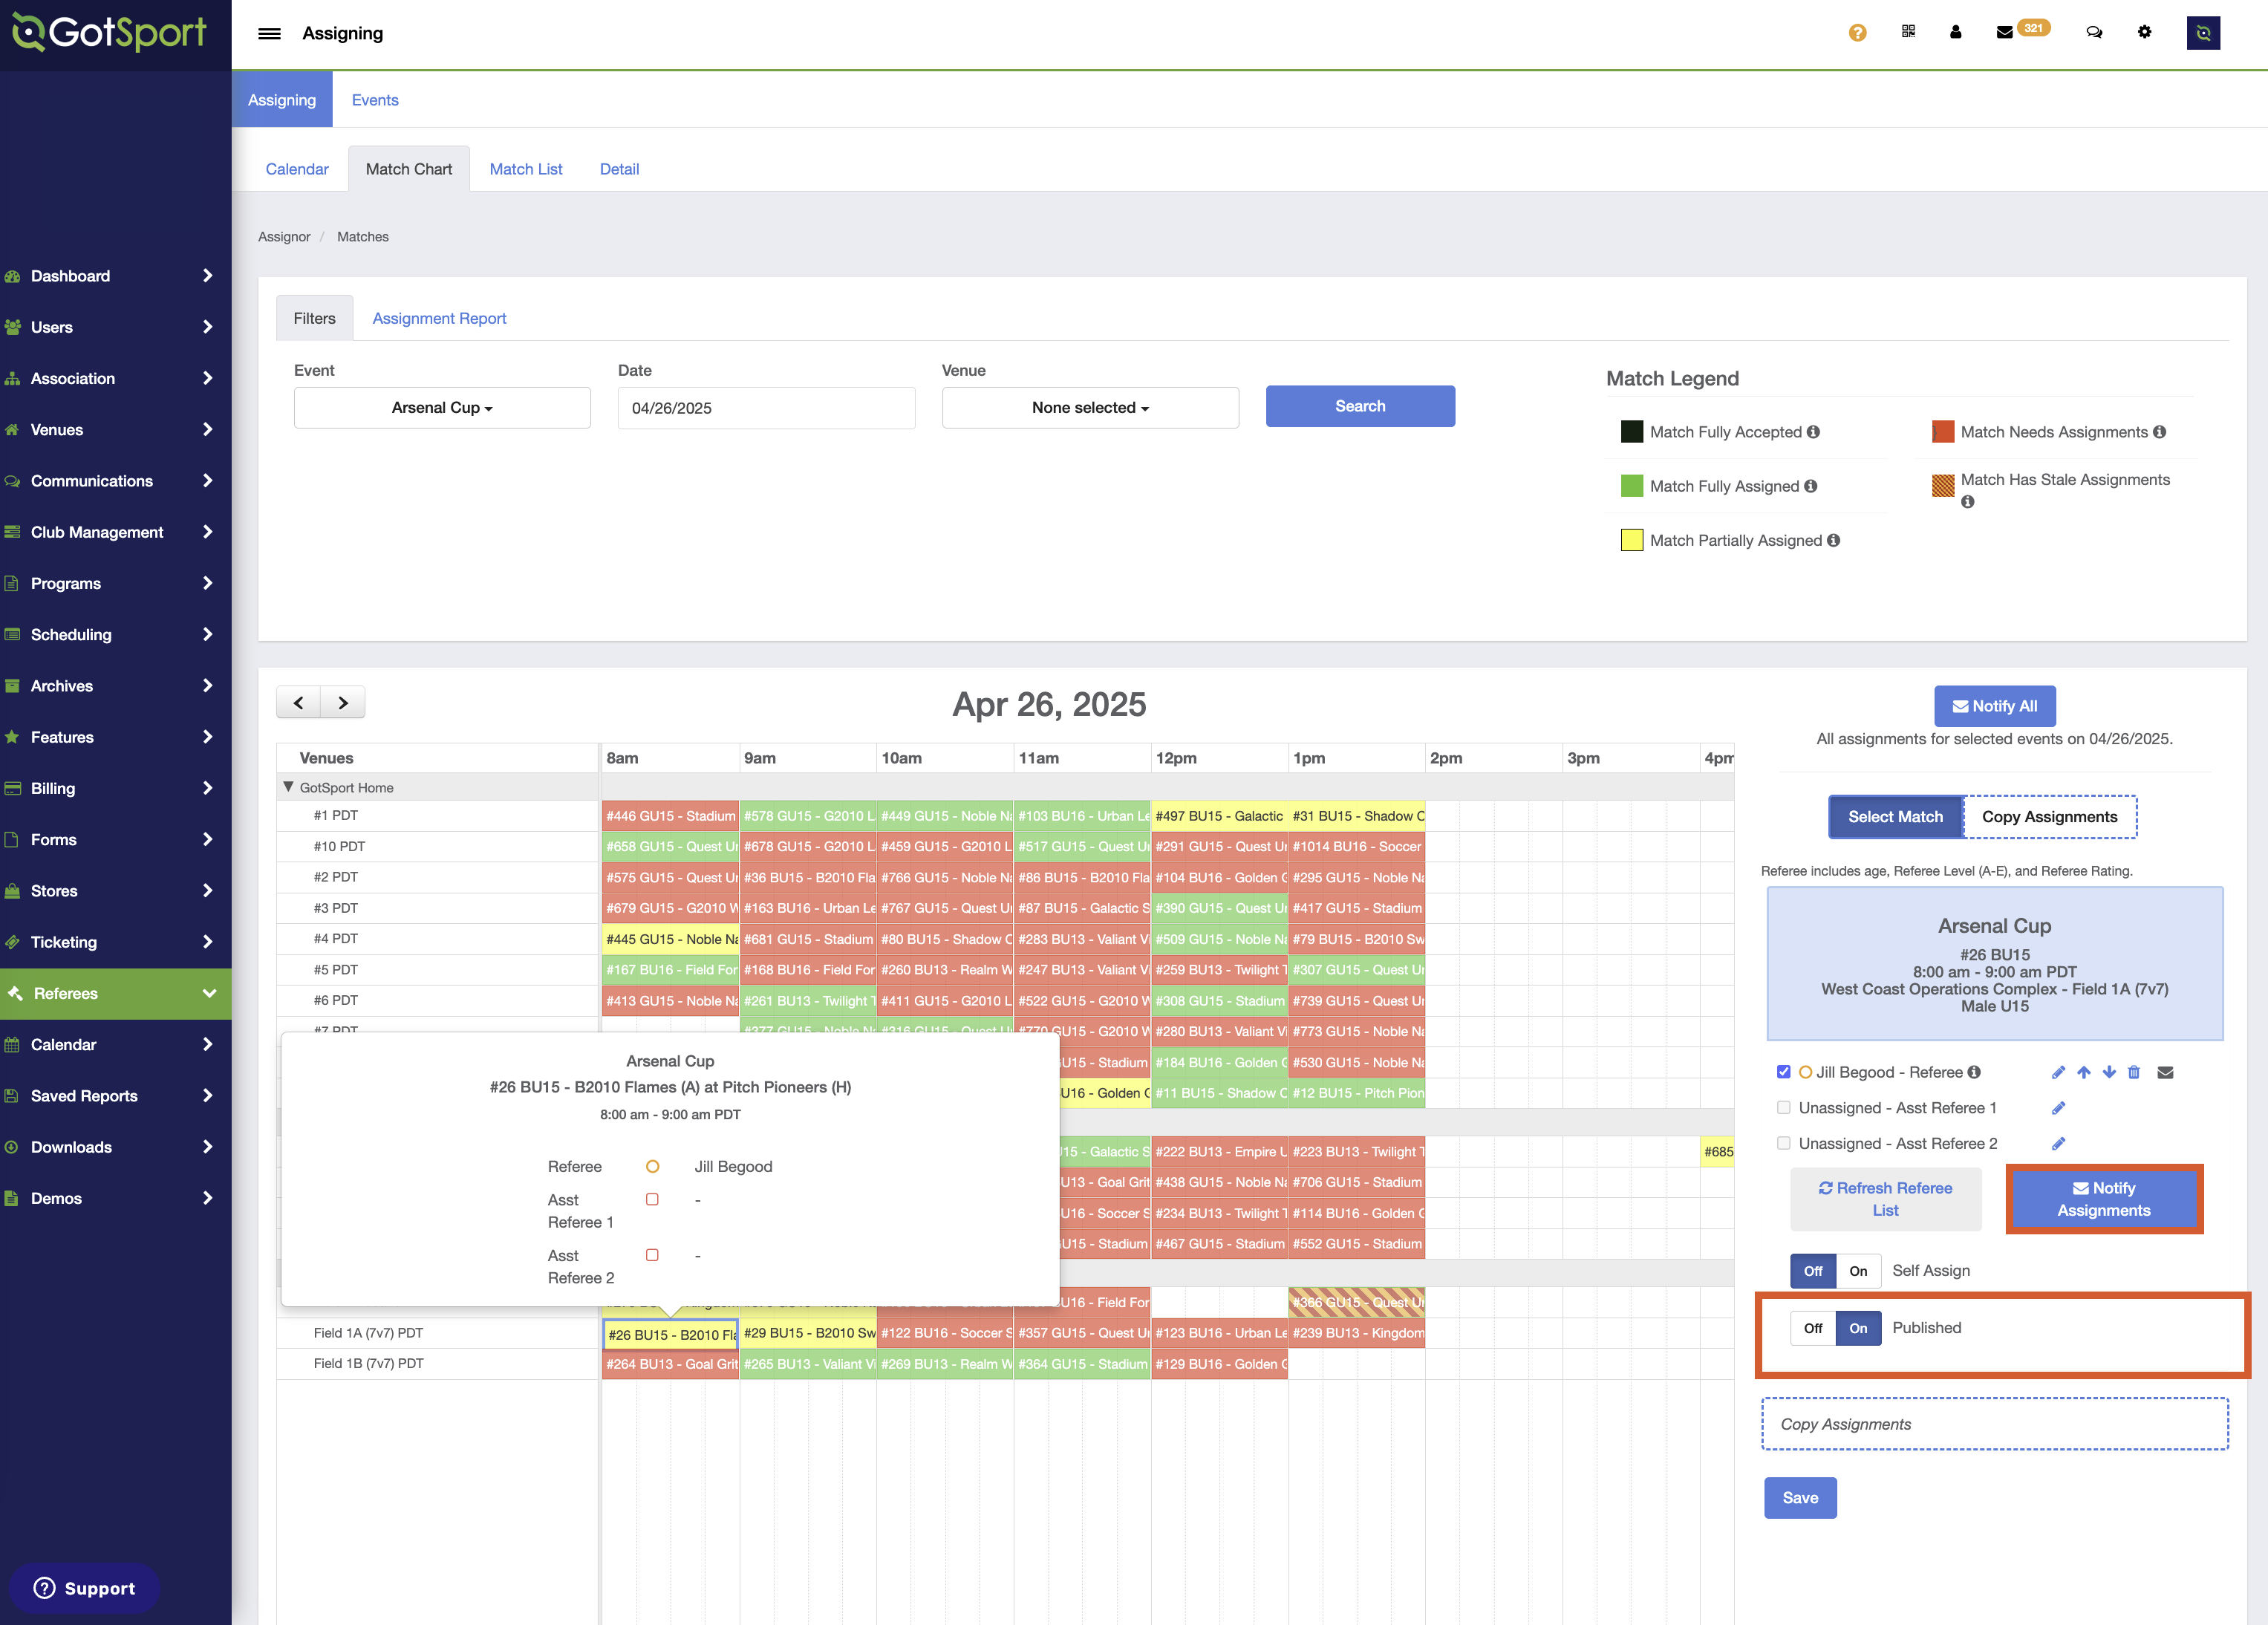
Task: Collapse the GotSport Home venue group
Action: coord(288,787)
